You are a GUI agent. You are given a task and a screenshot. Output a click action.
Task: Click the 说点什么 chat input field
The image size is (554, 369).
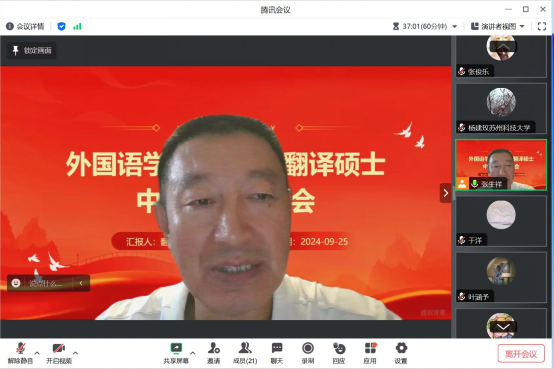(45, 283)
